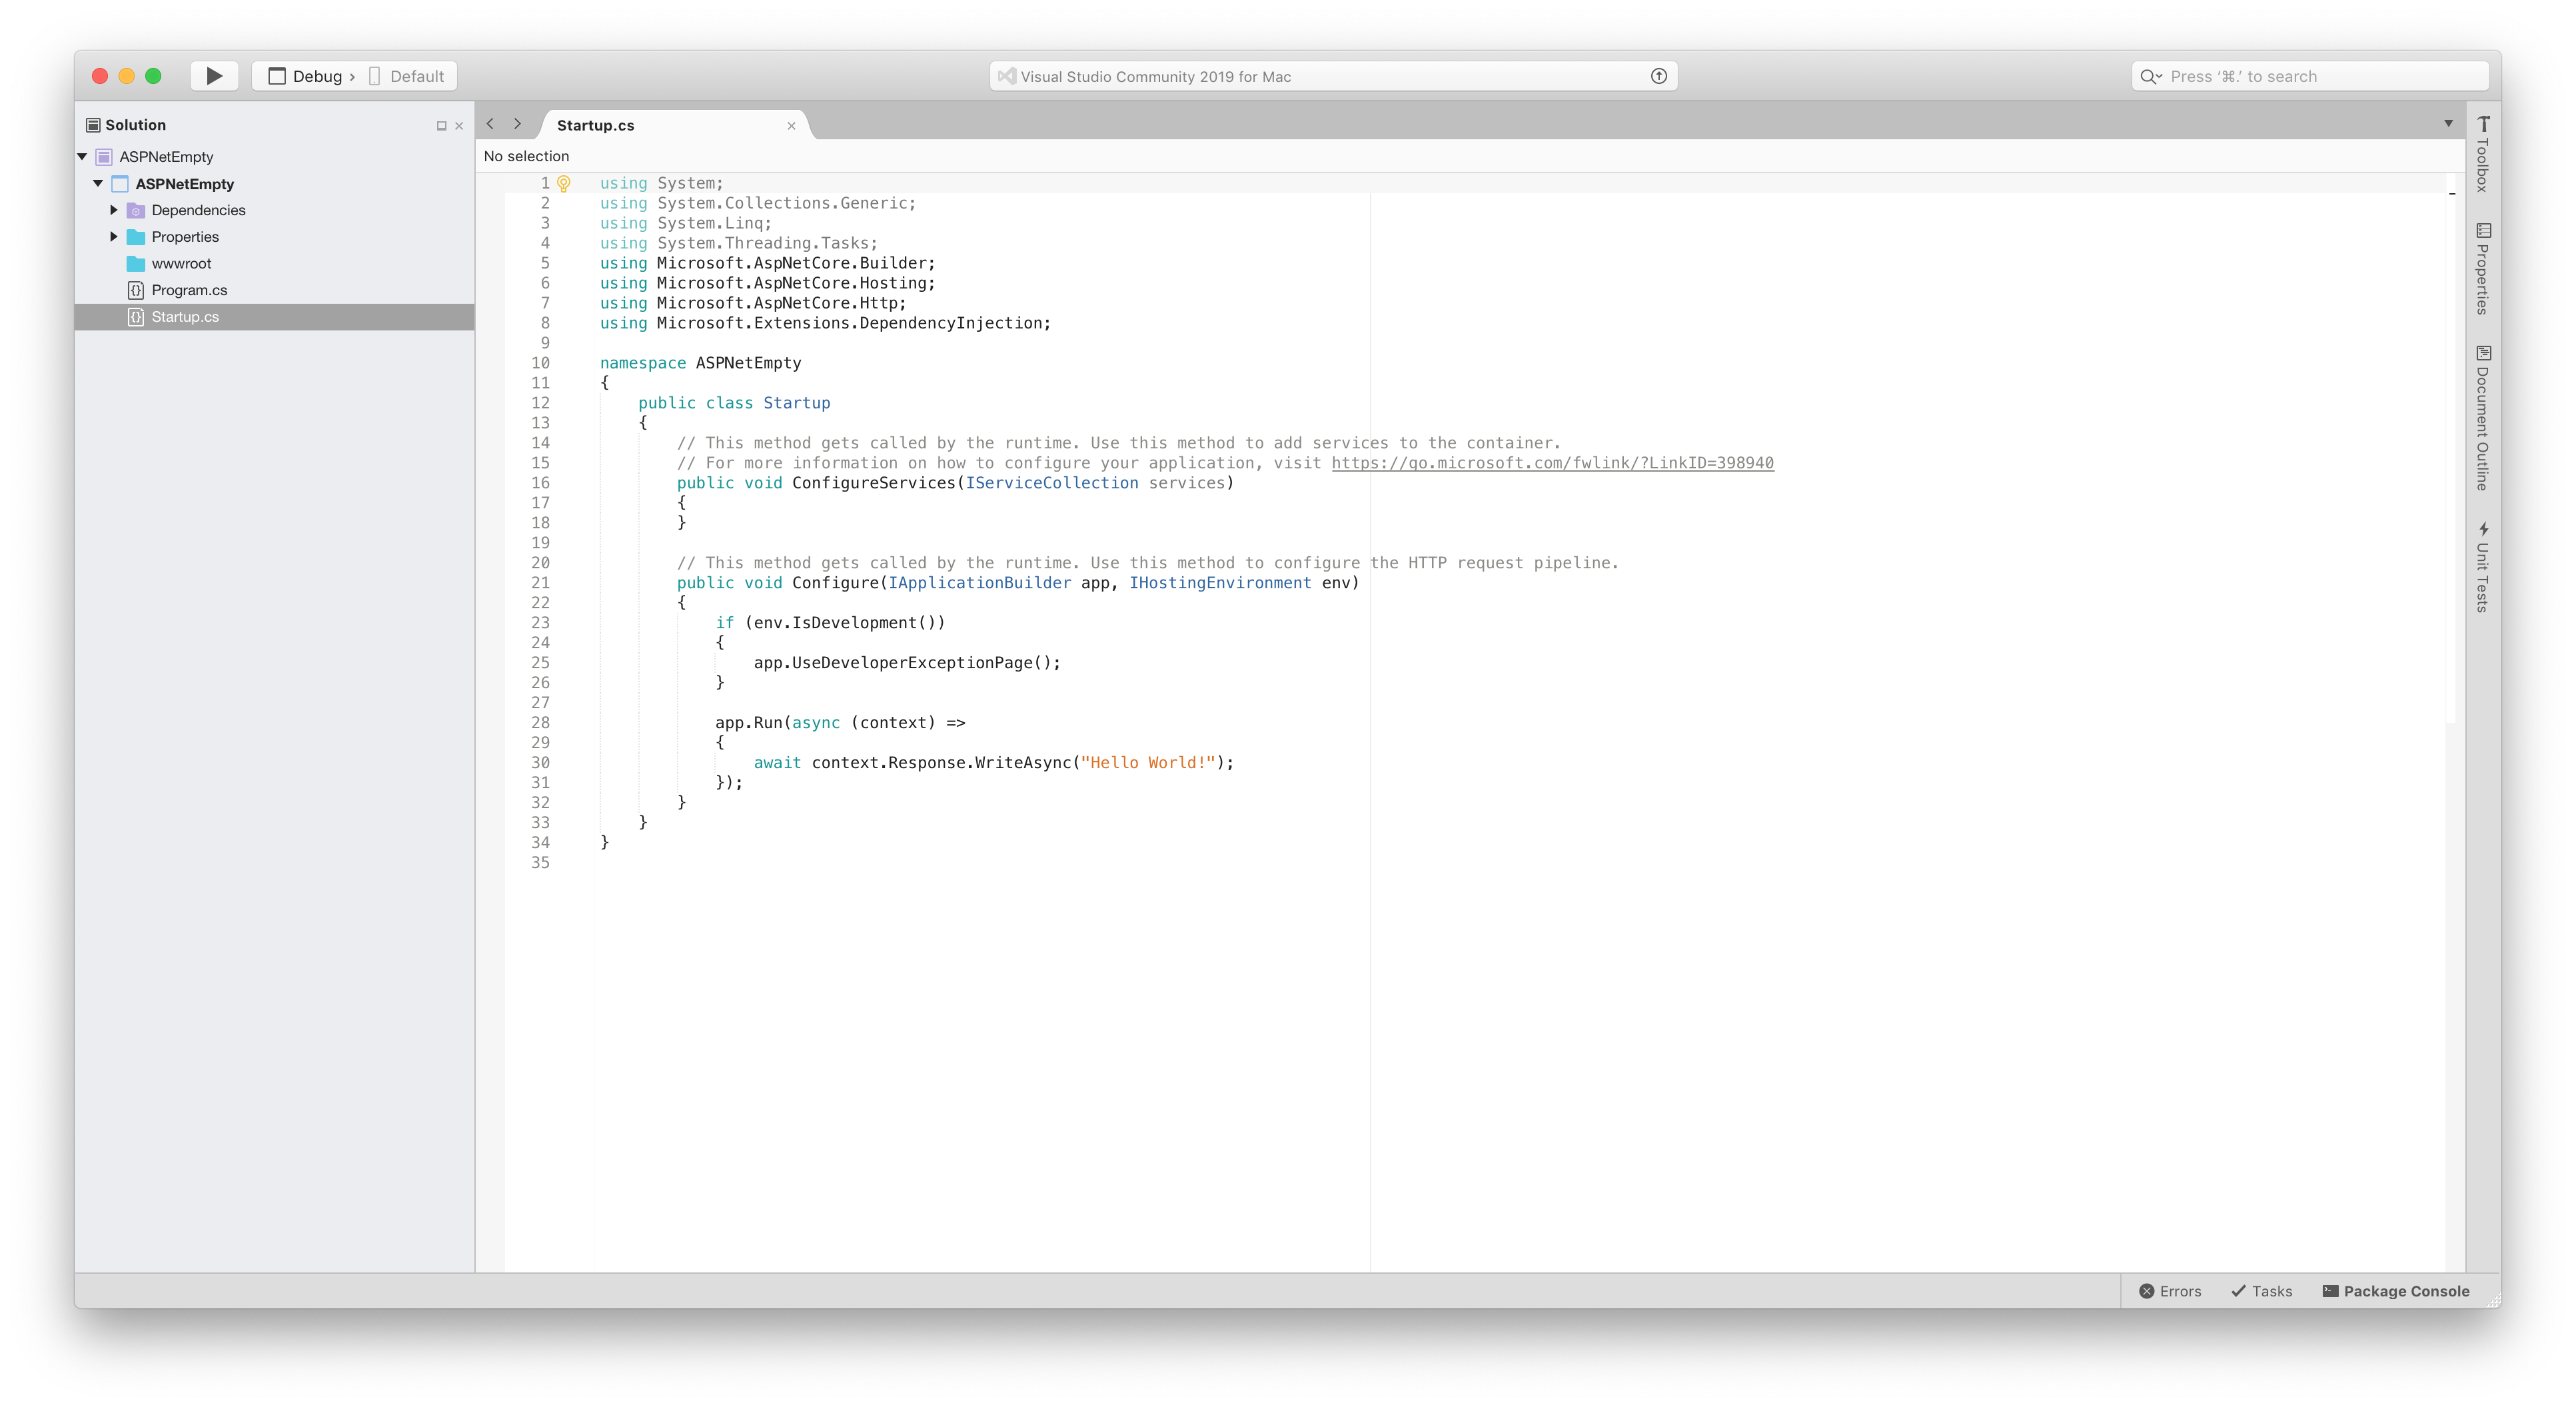Image resolution: width=2576 pixels, height=1407 pixels.
Task: Click the hyperlink go.microsoft.com in comments
Action: pos(1552,462)
